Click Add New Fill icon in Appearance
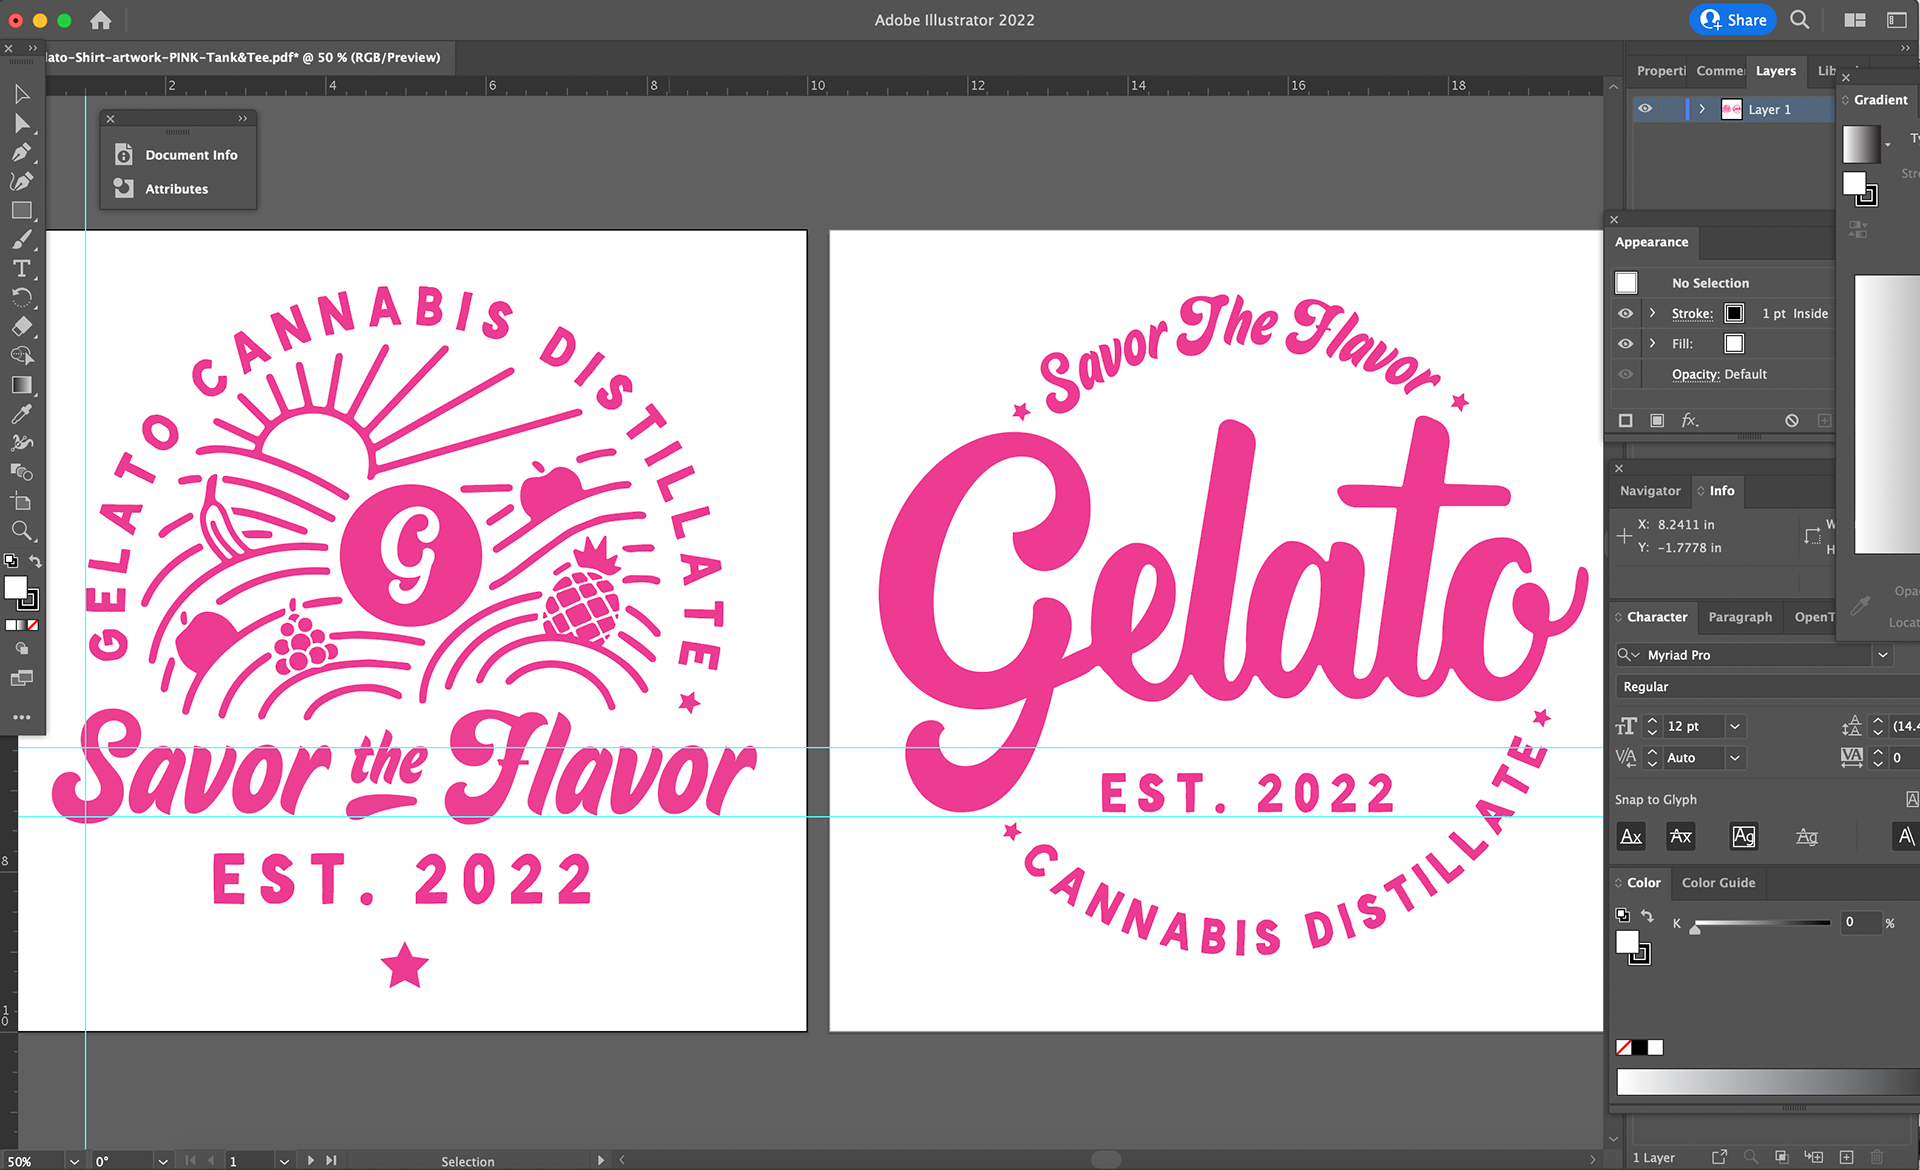The width and height of the screenshot is (1920, 1170). click(x=1657, y=420)
